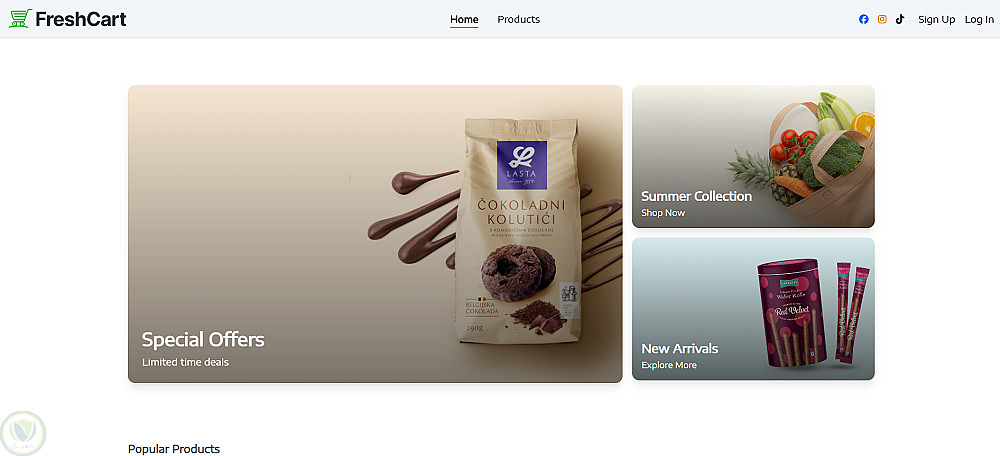The image size is (1000, 456).
Task: Click the vegetable grocery bag image
Action: point(801,156)
